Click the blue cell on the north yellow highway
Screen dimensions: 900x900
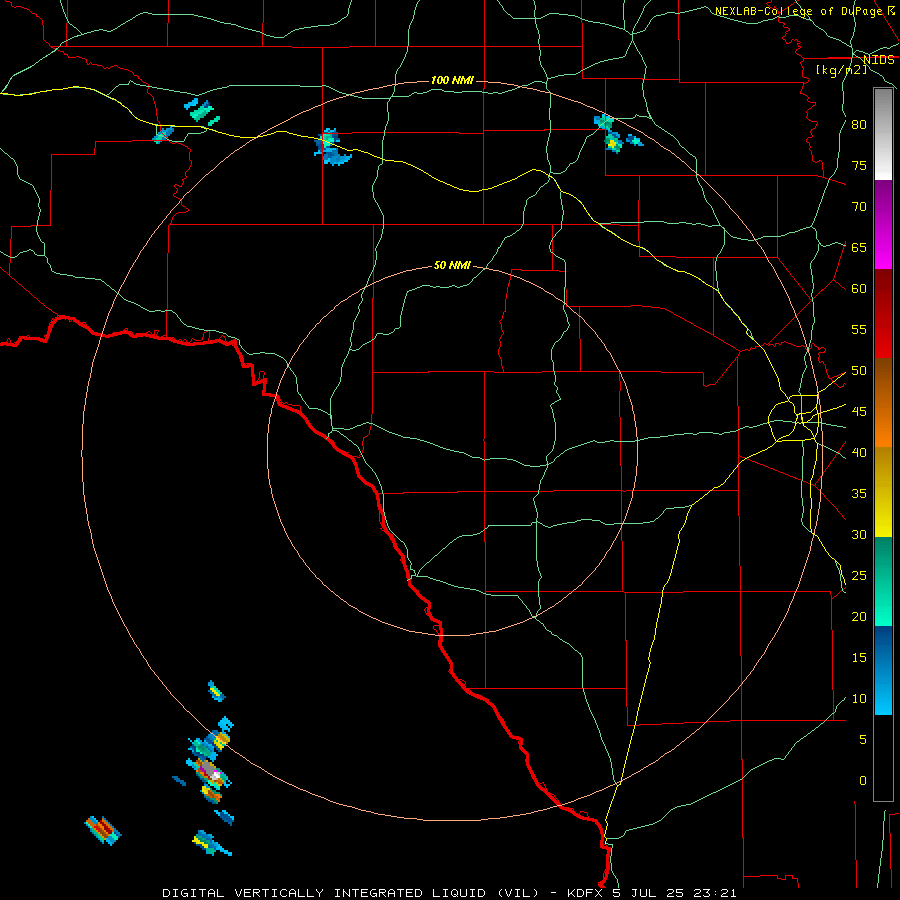331,148
